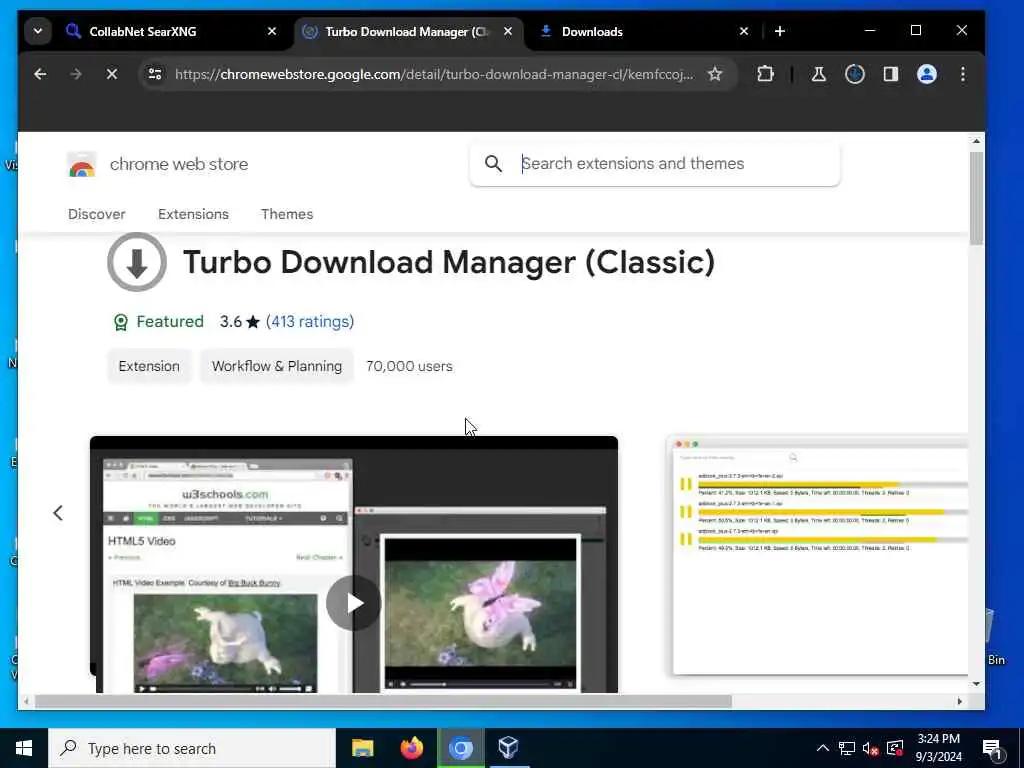Image resolution: width=1024 pixels, height=768 pixels.
Task: Click the address bar URL
Action: tap(434, 74)
